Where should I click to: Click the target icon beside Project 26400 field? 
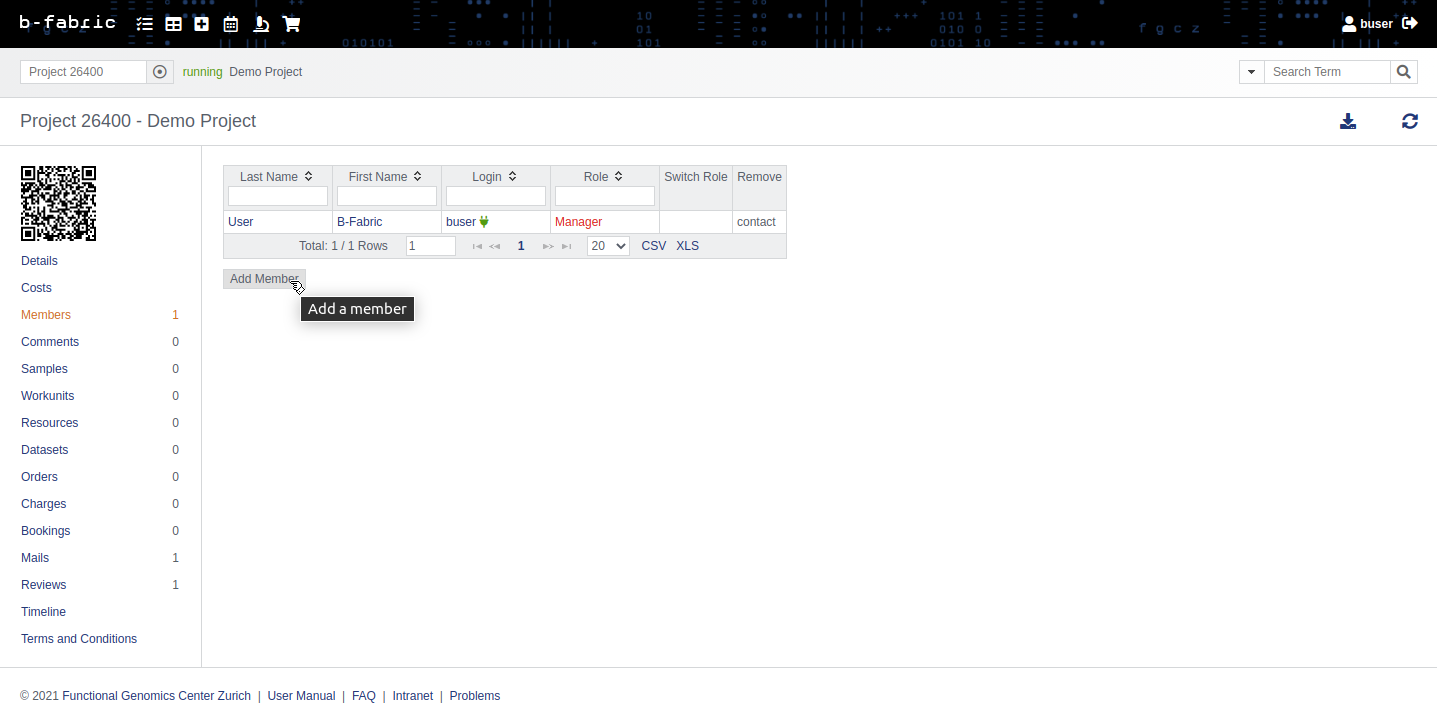coord(160,72)
